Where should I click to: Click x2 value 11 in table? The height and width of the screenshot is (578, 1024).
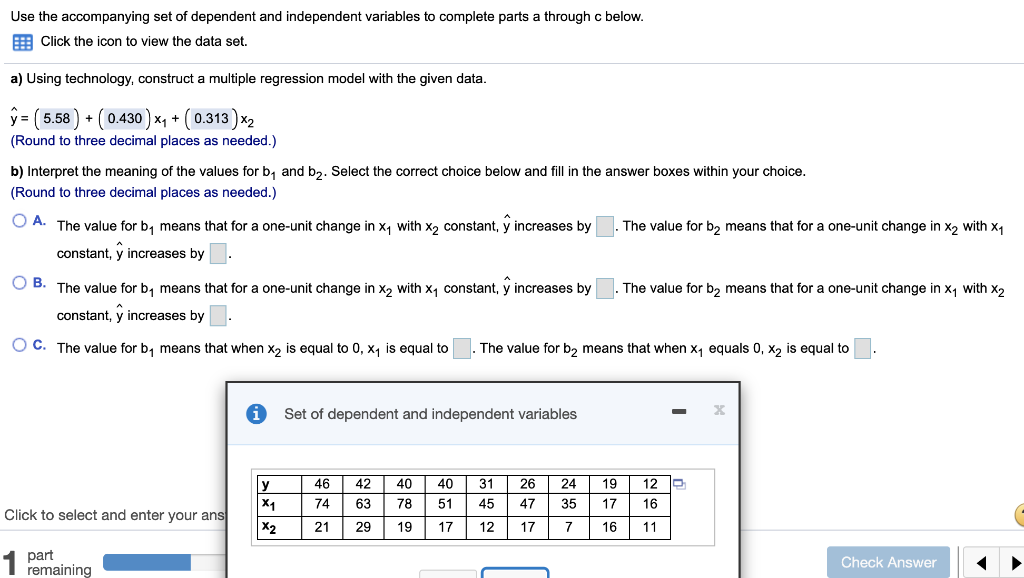(650, 528)
